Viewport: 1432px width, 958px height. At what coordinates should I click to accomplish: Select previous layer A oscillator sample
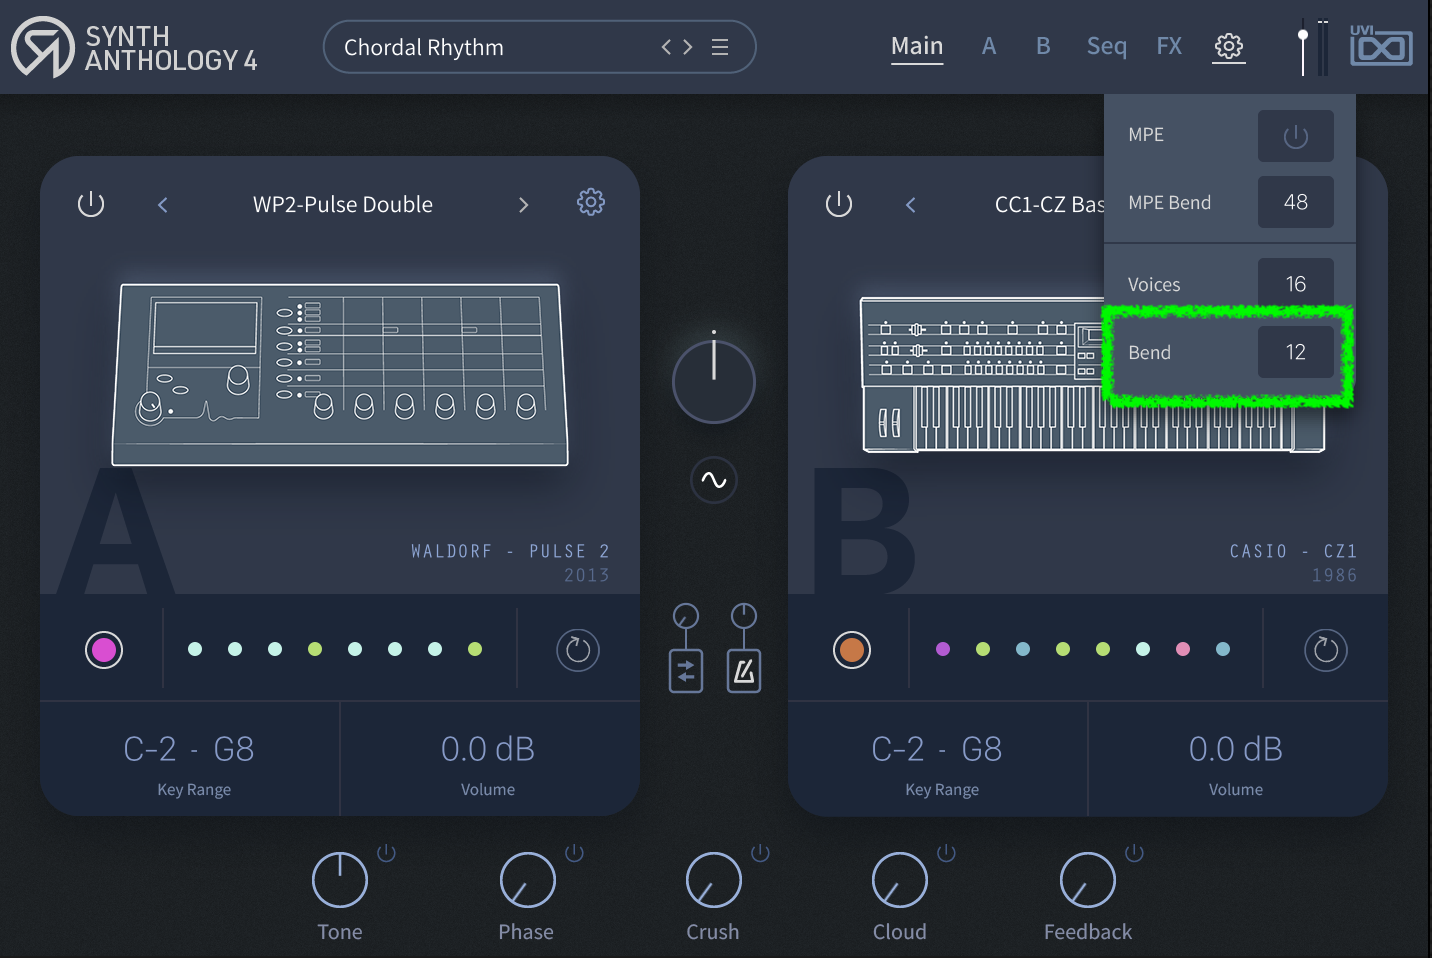[163, 205]
